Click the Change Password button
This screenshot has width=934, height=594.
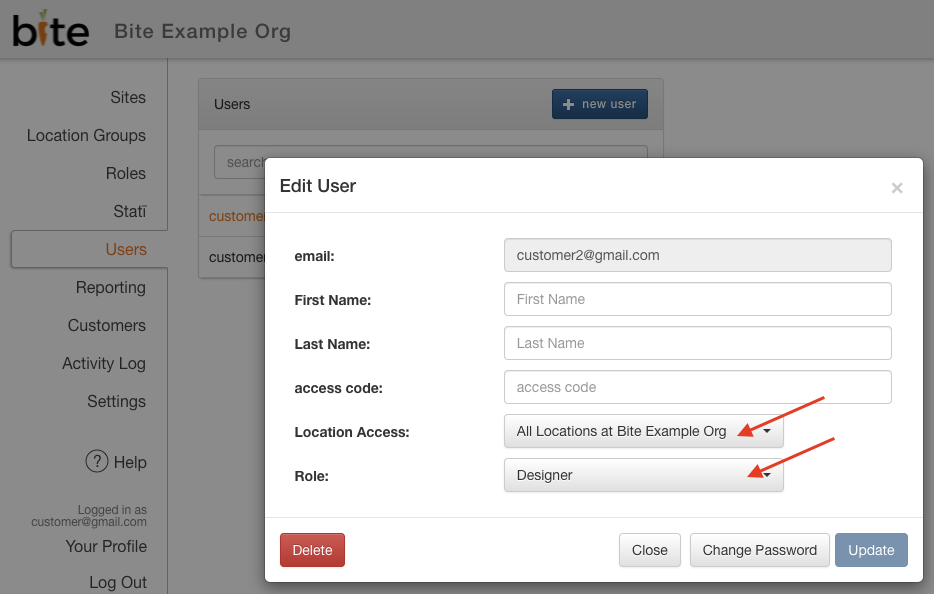(x=759, y=550)
